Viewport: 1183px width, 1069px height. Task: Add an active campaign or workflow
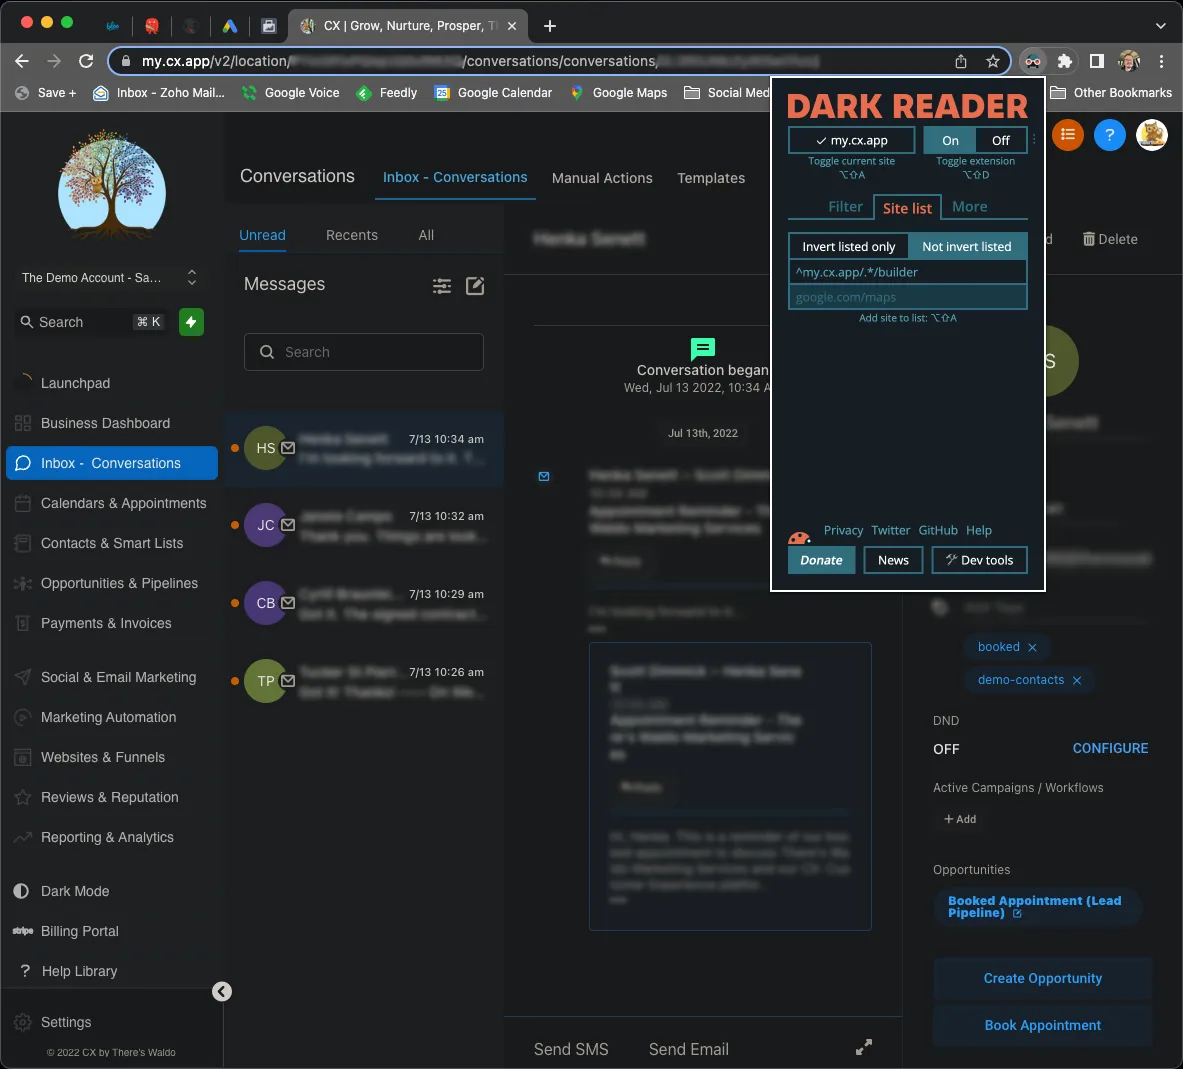960,819
